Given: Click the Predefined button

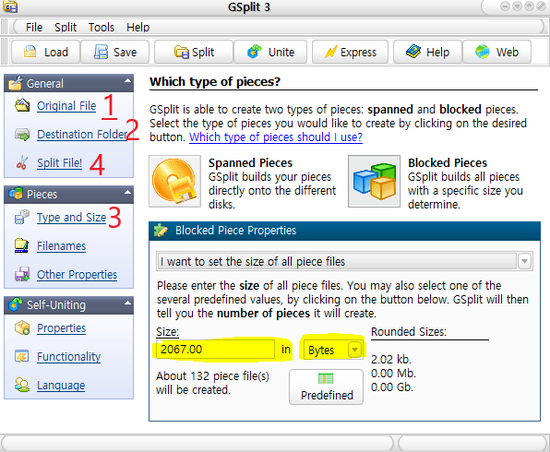Looking at the screenshot, I should [x=326, y=387].
